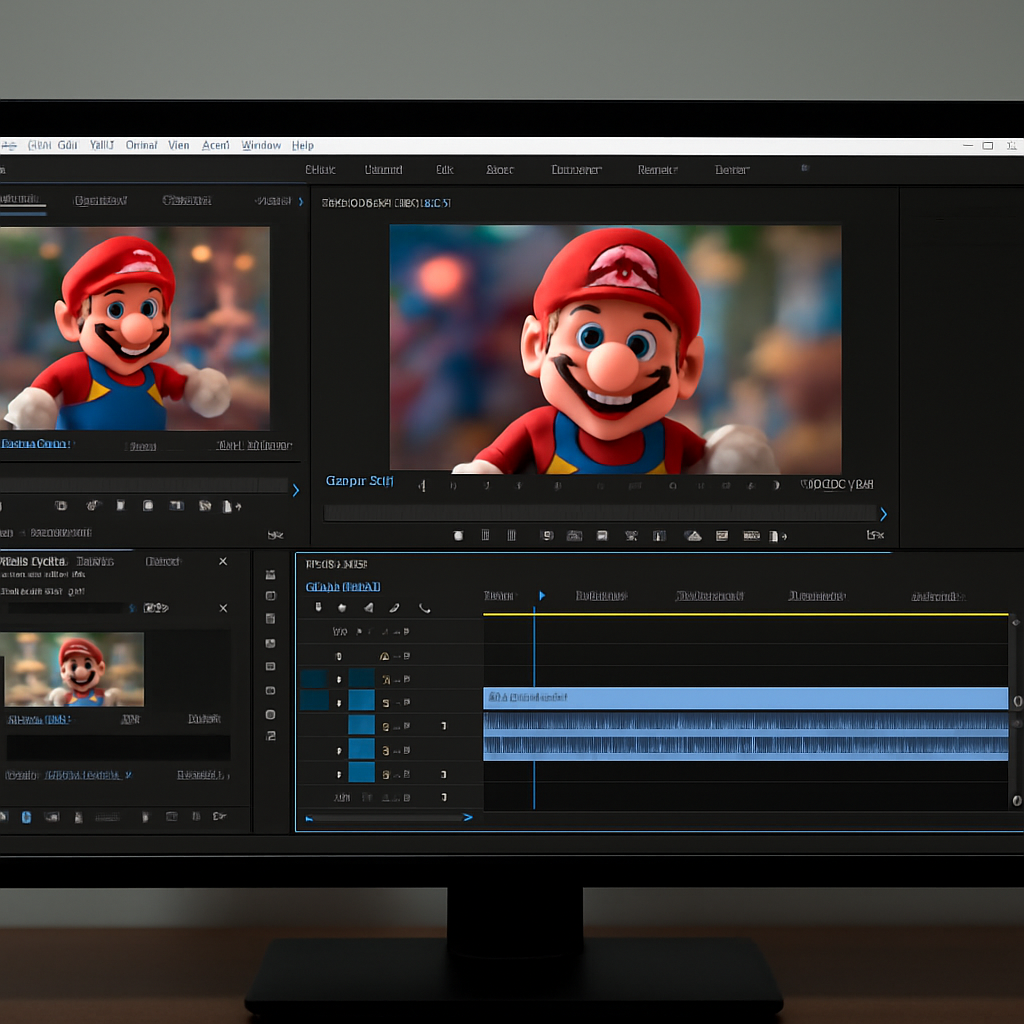
Task: Toggle blue target box on lower waveform track
Action: point(361,748)
